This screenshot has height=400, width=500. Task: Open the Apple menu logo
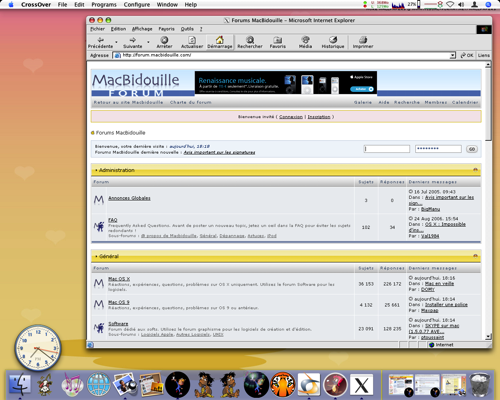(x=11, y=5)
